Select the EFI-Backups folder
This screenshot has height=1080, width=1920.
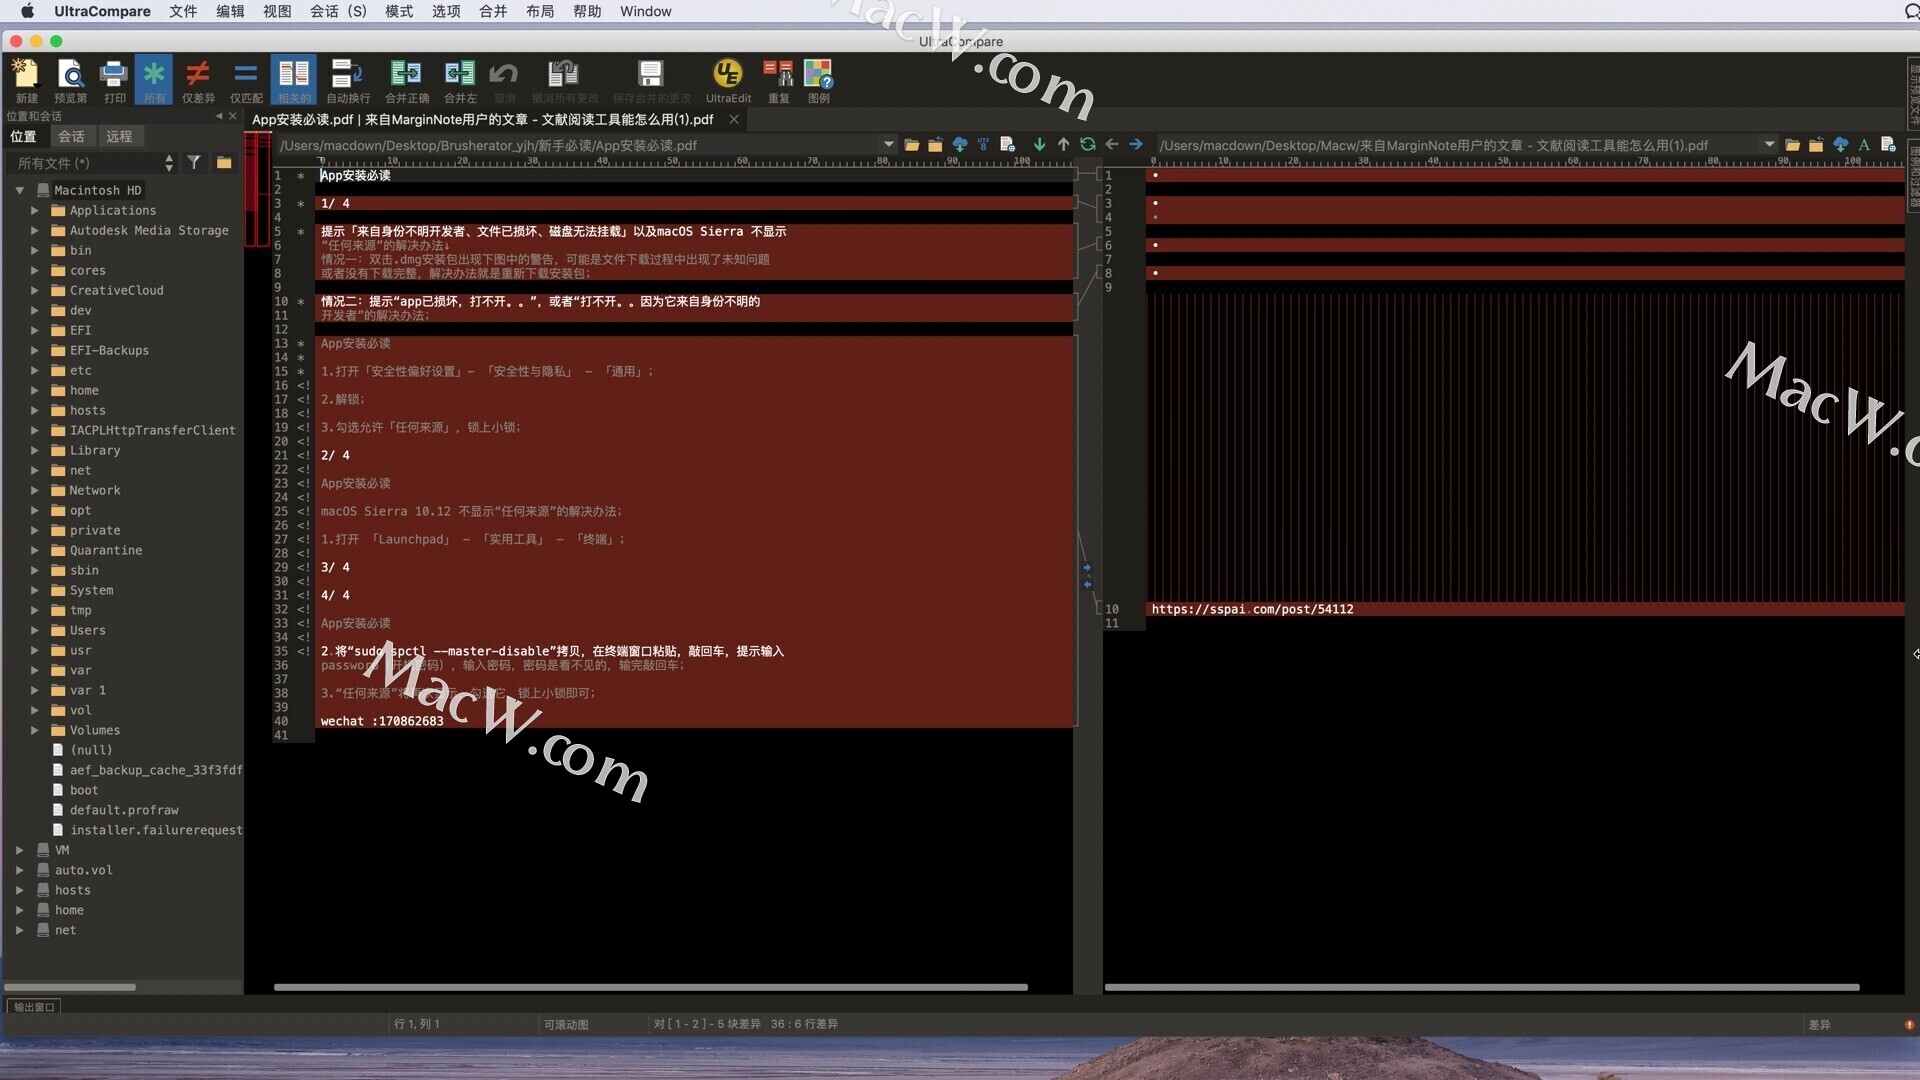pos(109,350)
